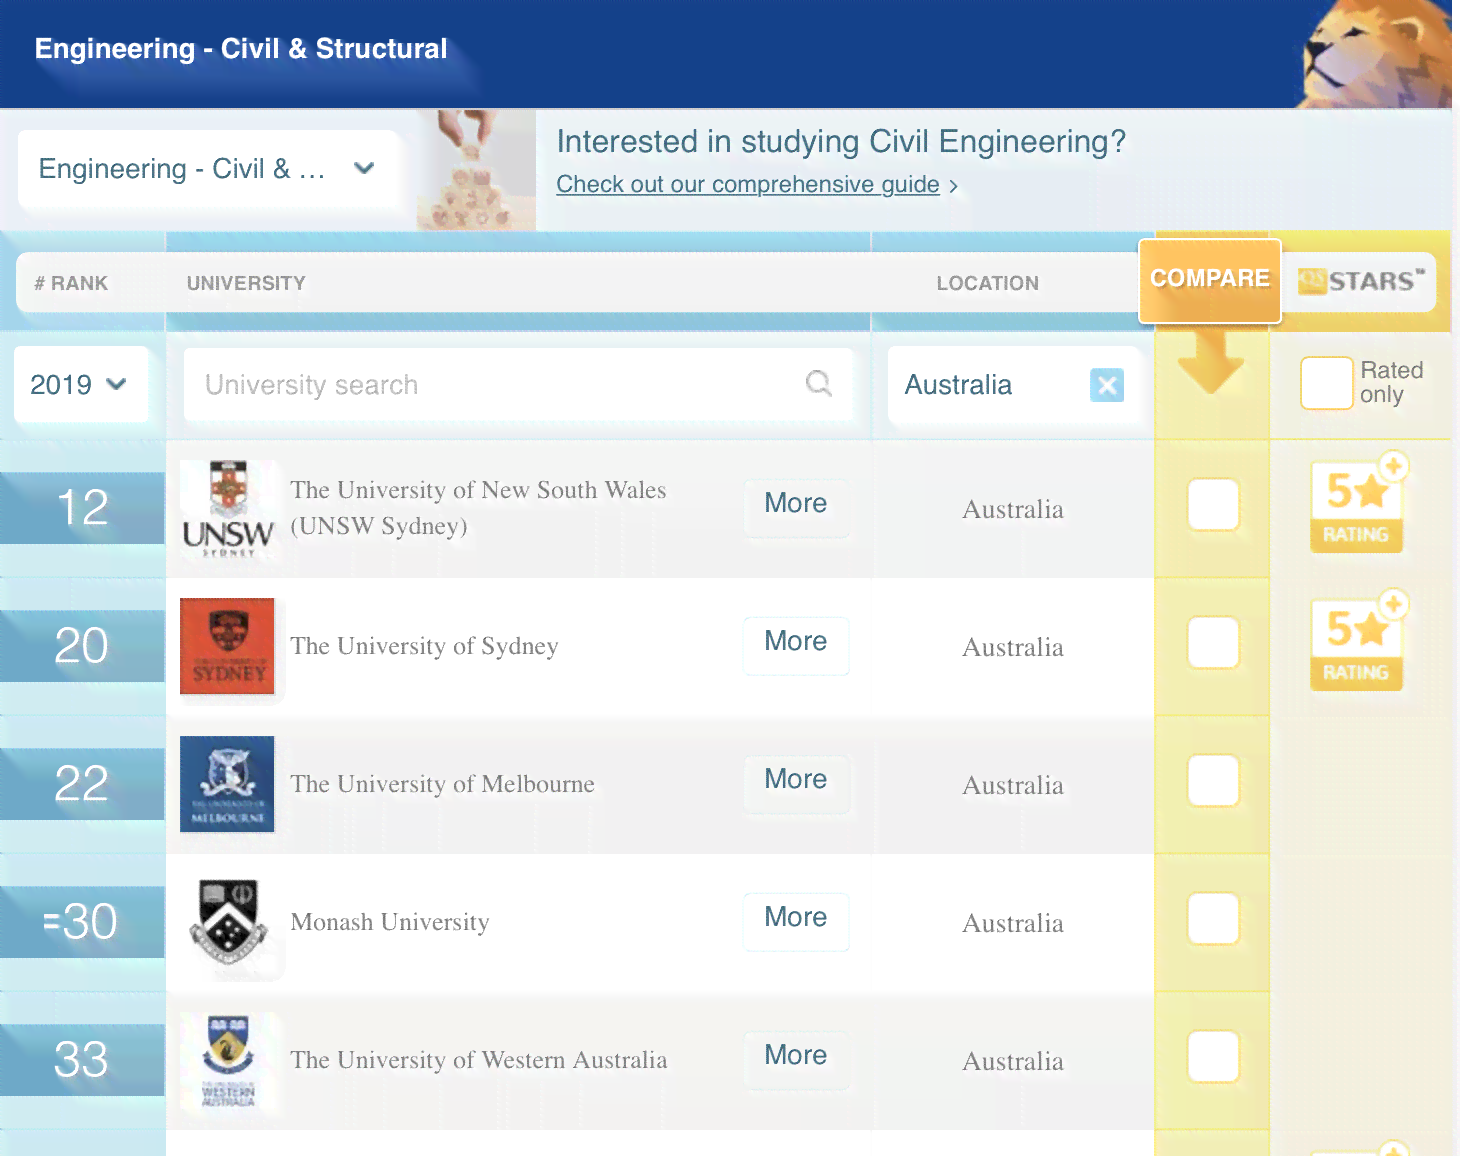Click rank number 20
This screenshot has height=1156, width=1460.
[82, 646]
